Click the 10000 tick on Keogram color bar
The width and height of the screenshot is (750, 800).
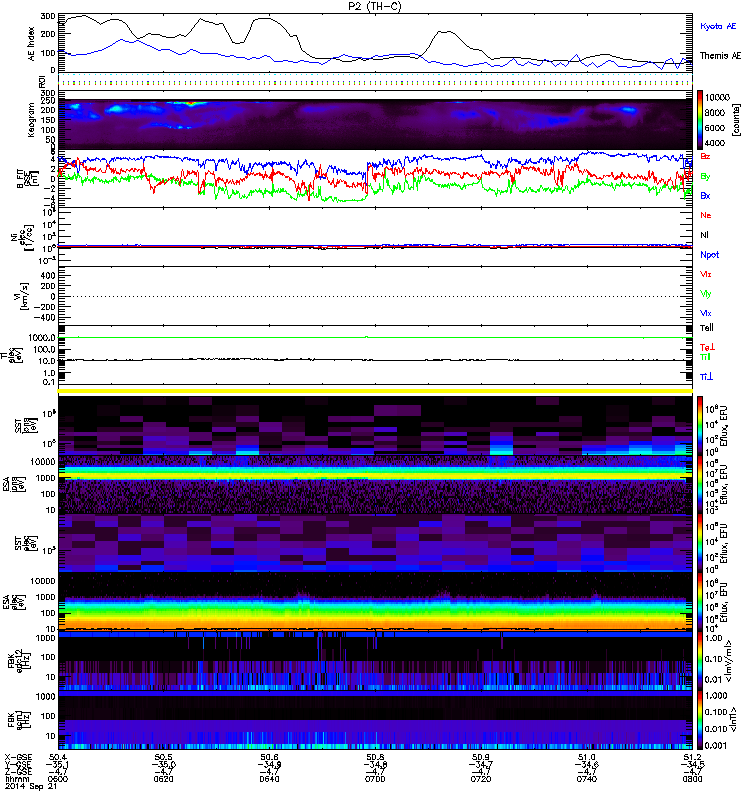point(717,97)
